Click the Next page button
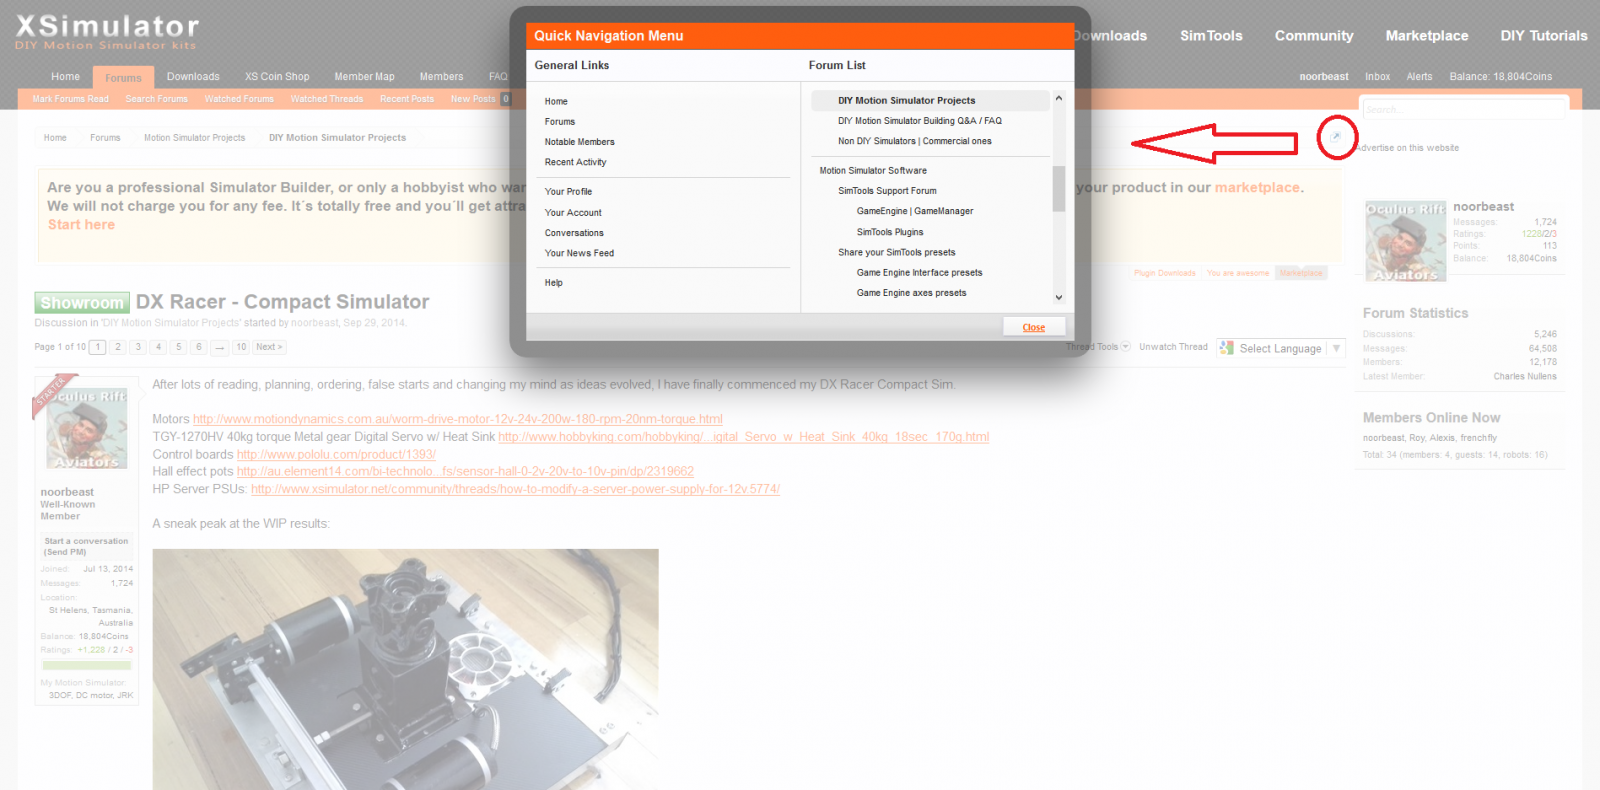Image resolution: width=1600 pixels, height=790 pixels. [269, 347]
